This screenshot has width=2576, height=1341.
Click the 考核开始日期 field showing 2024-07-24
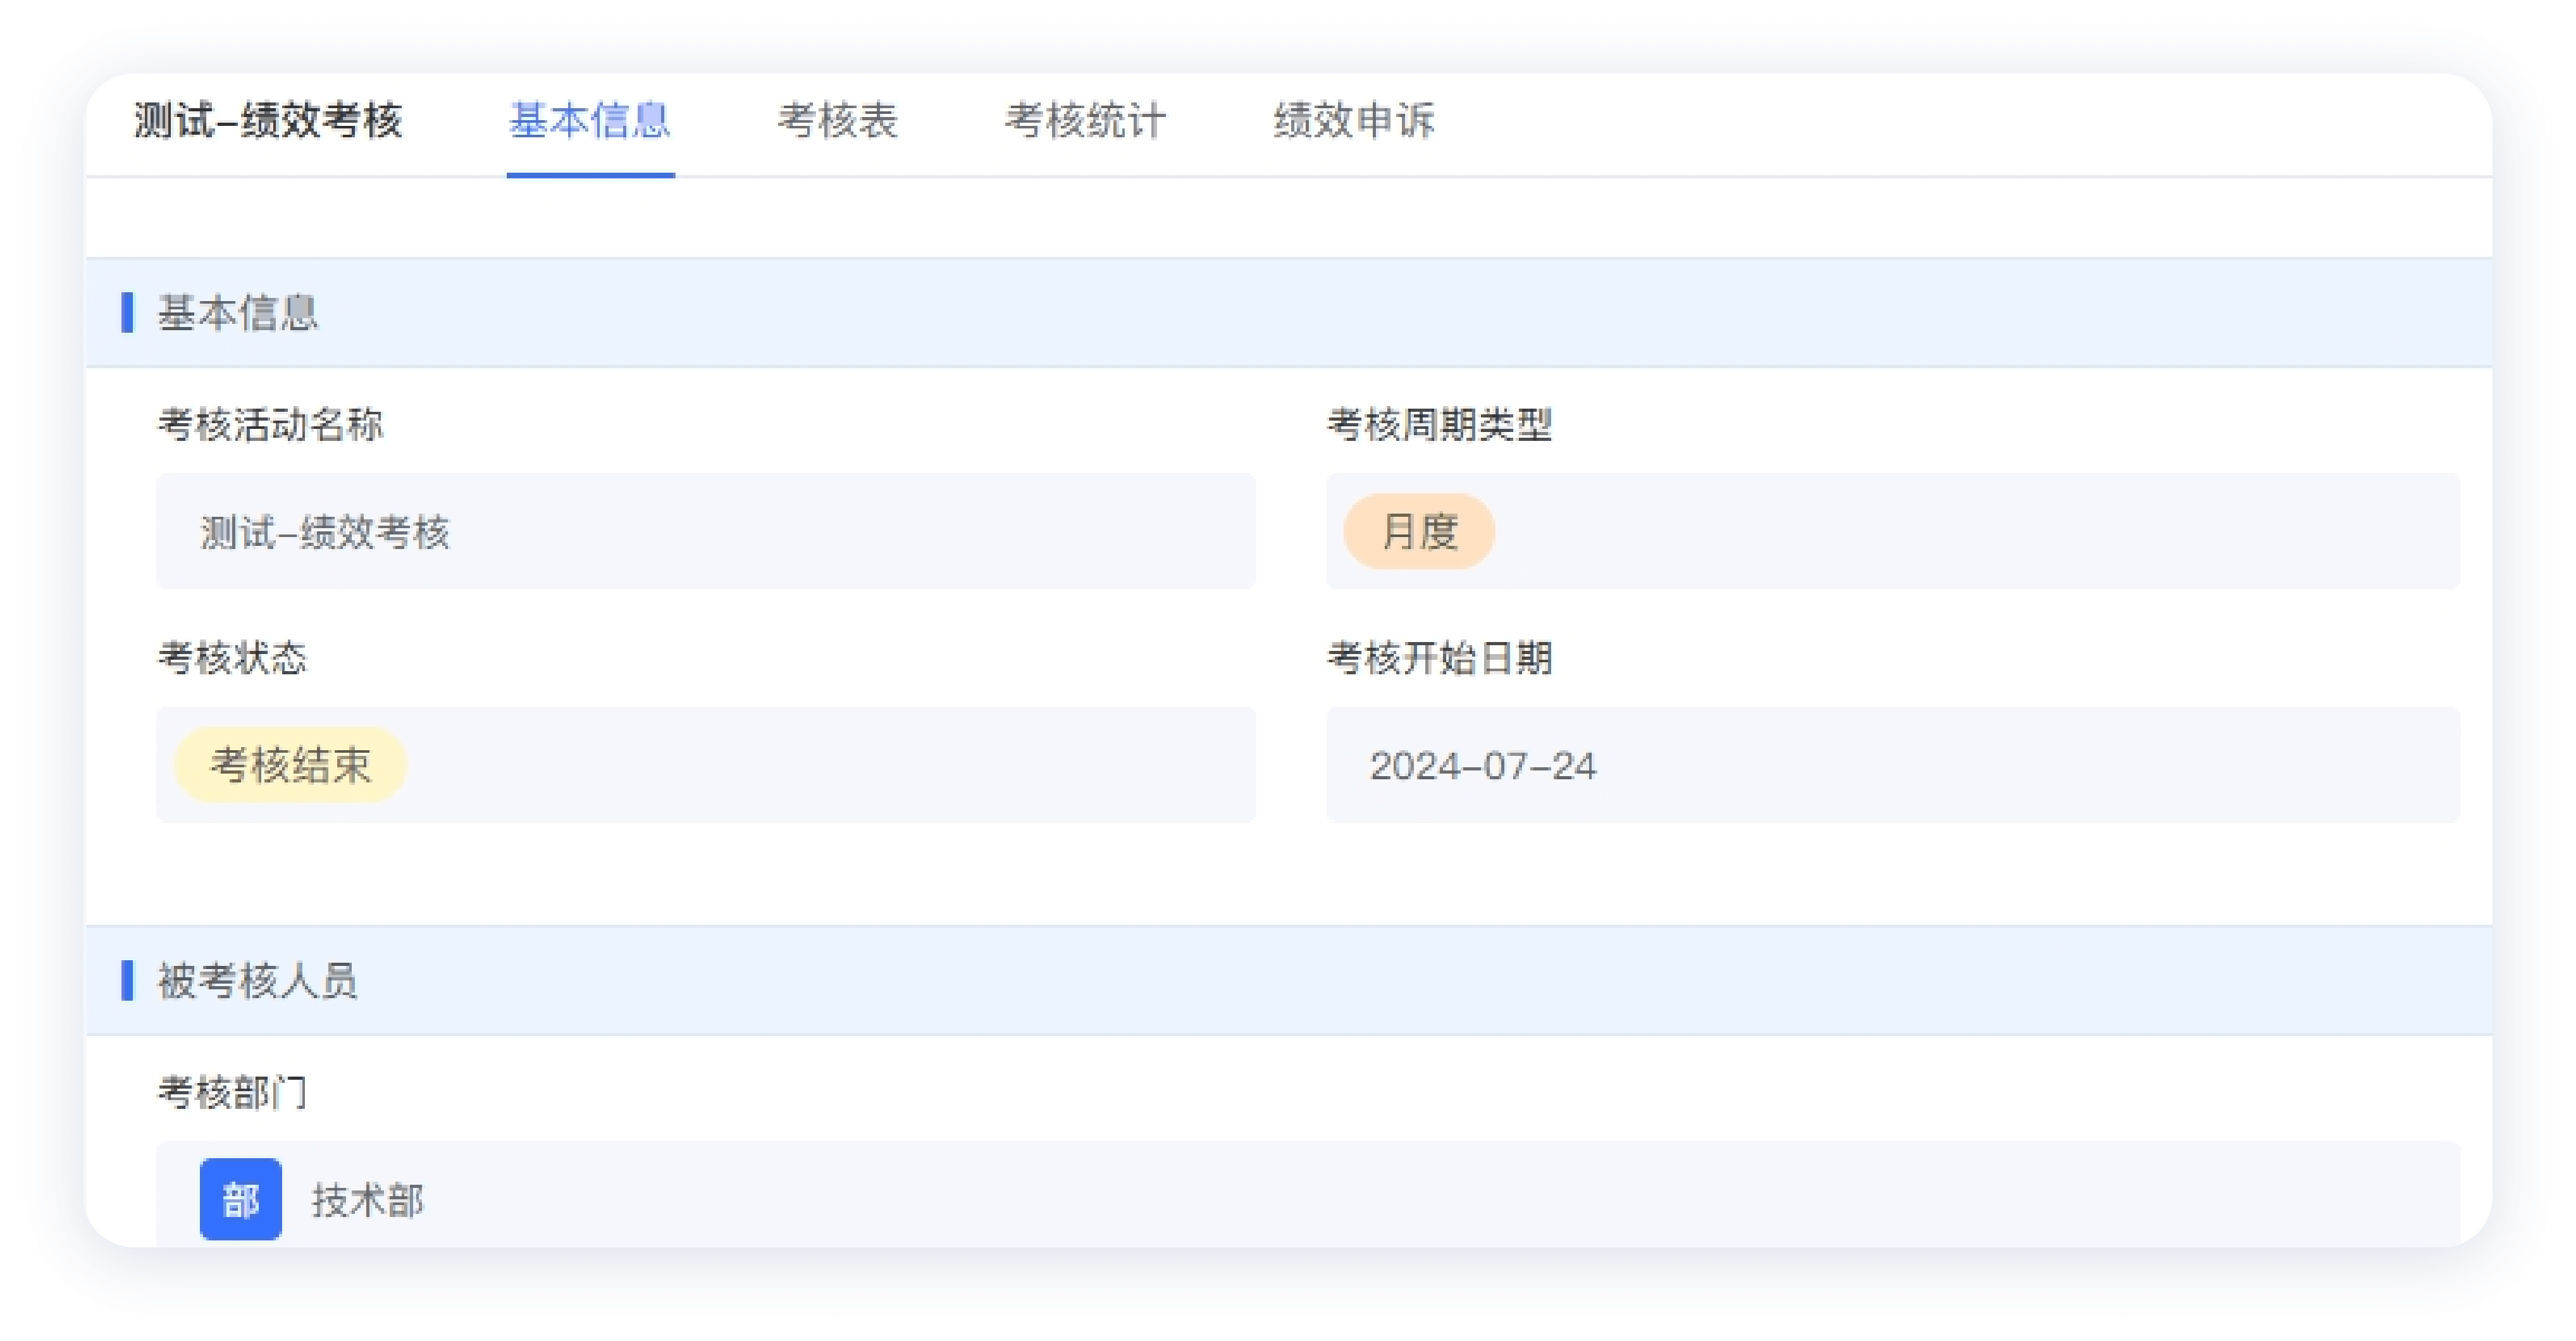pyautogui.click(x=1892, y=765)
